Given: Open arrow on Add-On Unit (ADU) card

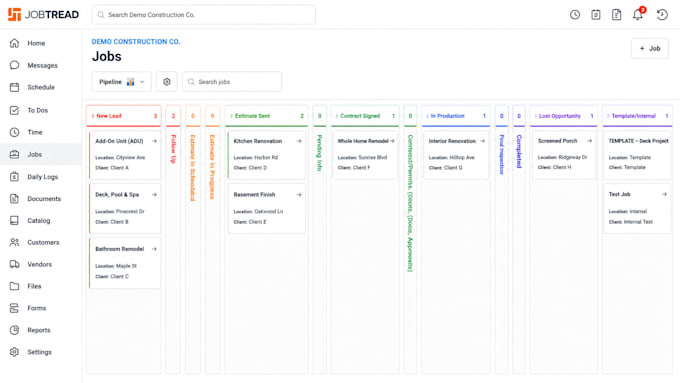Looking at the screenshot, I should point(154,141).
